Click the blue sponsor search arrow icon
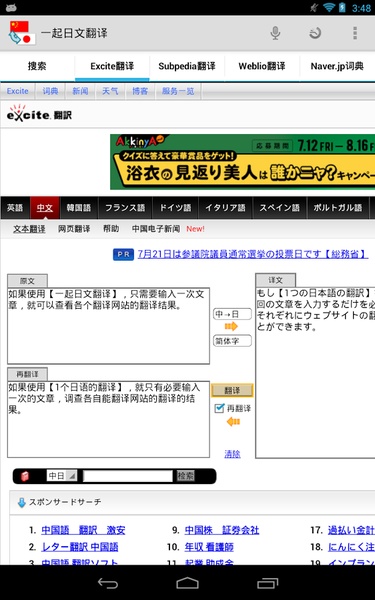Viewport: 375px width, 600px height. coord(22,502)
